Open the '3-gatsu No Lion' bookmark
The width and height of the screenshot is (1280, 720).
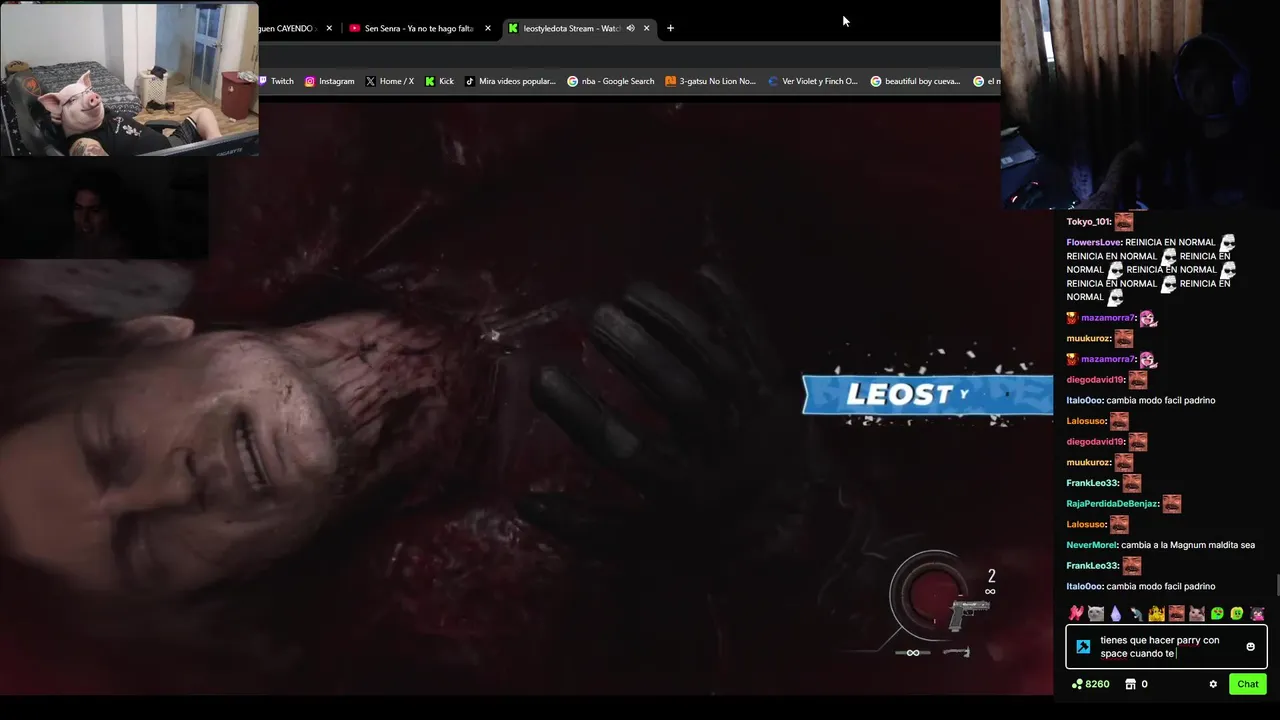[711, 81]
